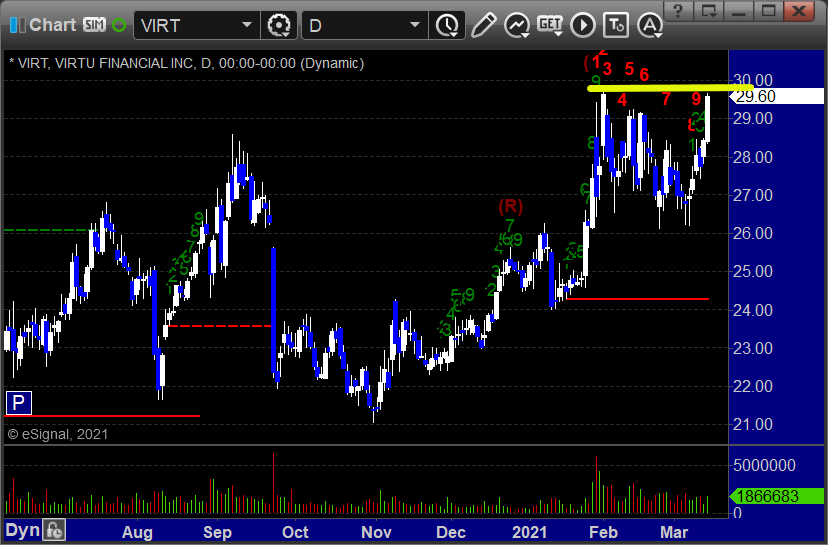Minimize the chart window
This screenshot has width=828, height=545.
738,10
